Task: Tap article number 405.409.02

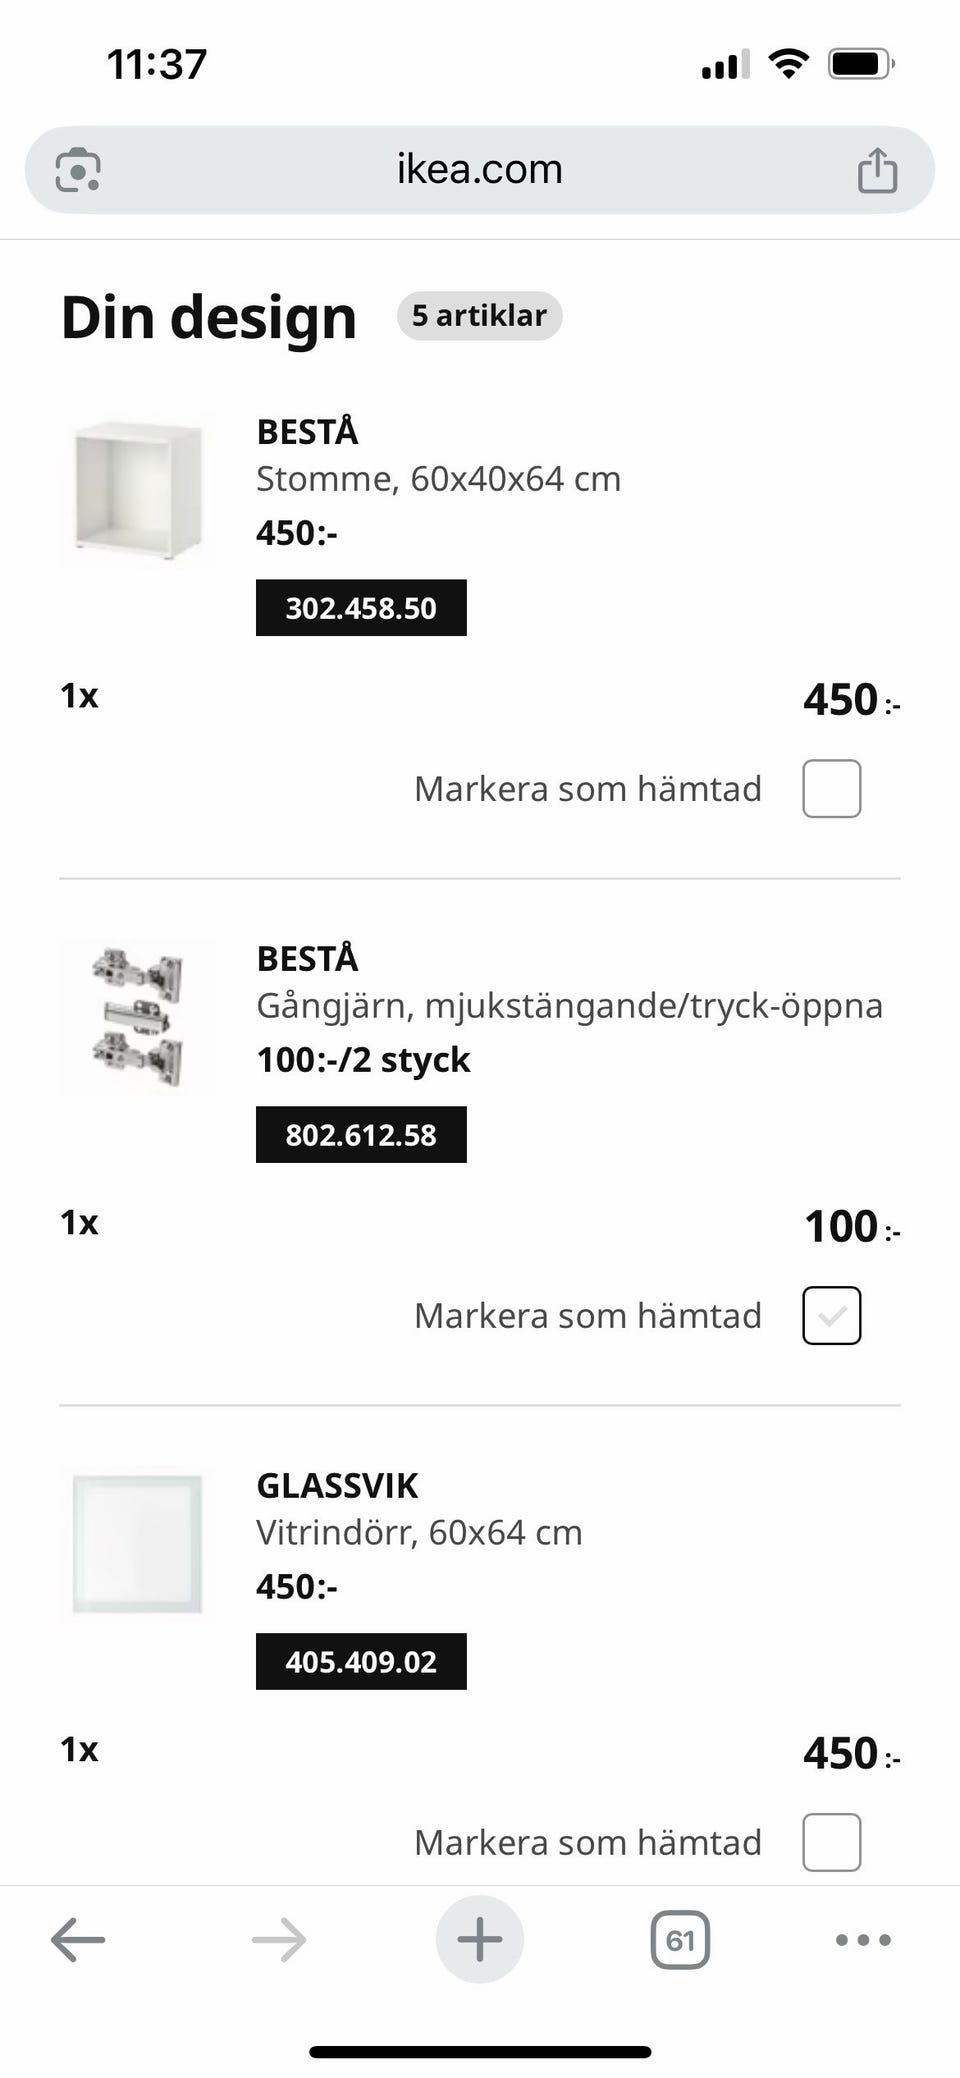Action: pos(361,1662)
